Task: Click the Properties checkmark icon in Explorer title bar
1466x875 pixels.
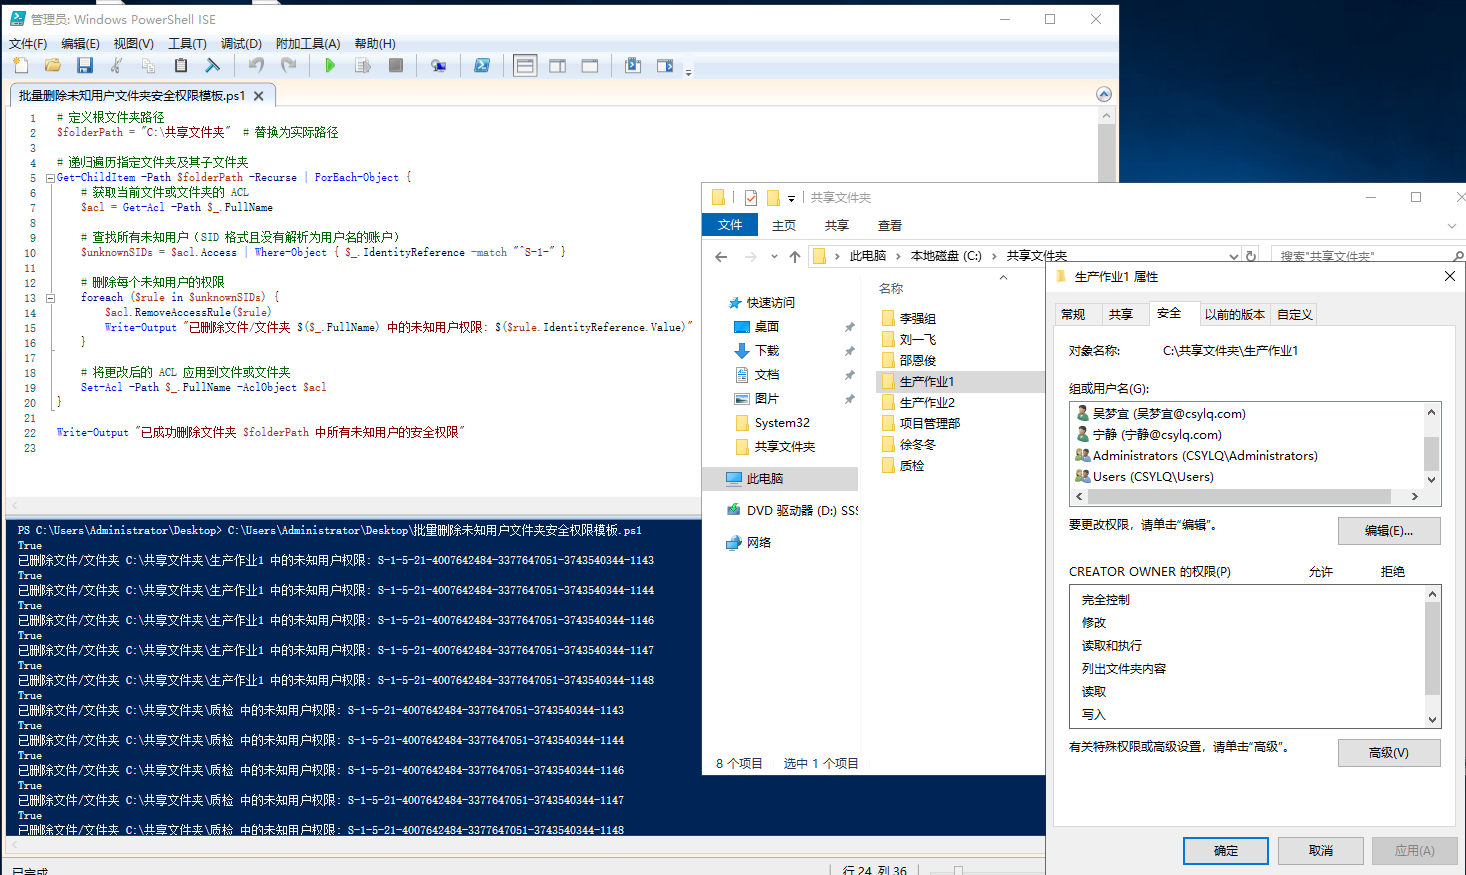Action: click(x=751, y=198)
